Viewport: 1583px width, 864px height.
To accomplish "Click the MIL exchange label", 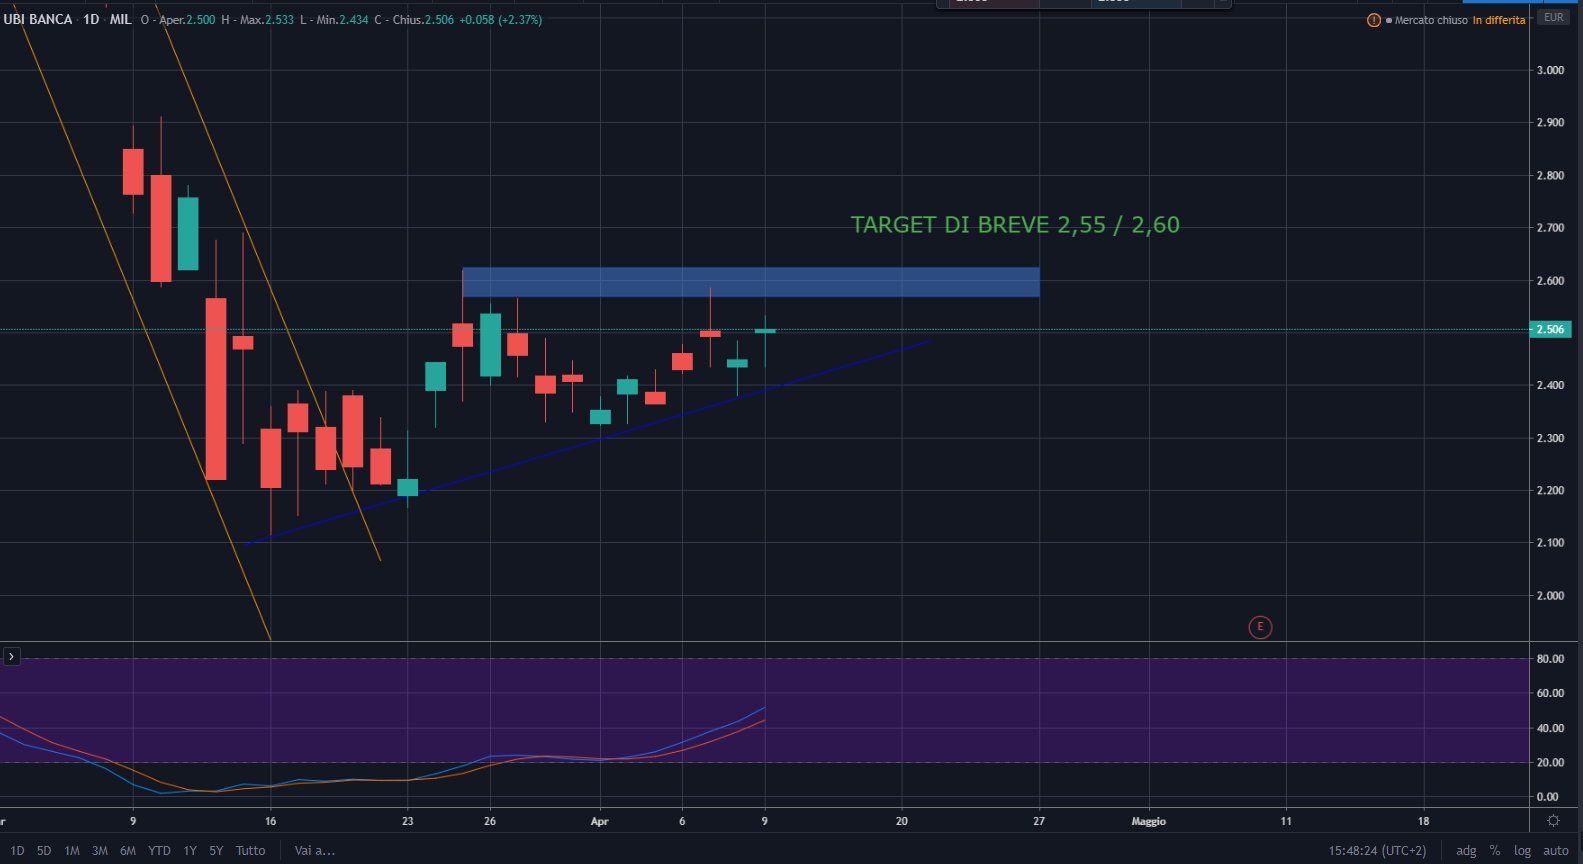I will click(120, 19).
